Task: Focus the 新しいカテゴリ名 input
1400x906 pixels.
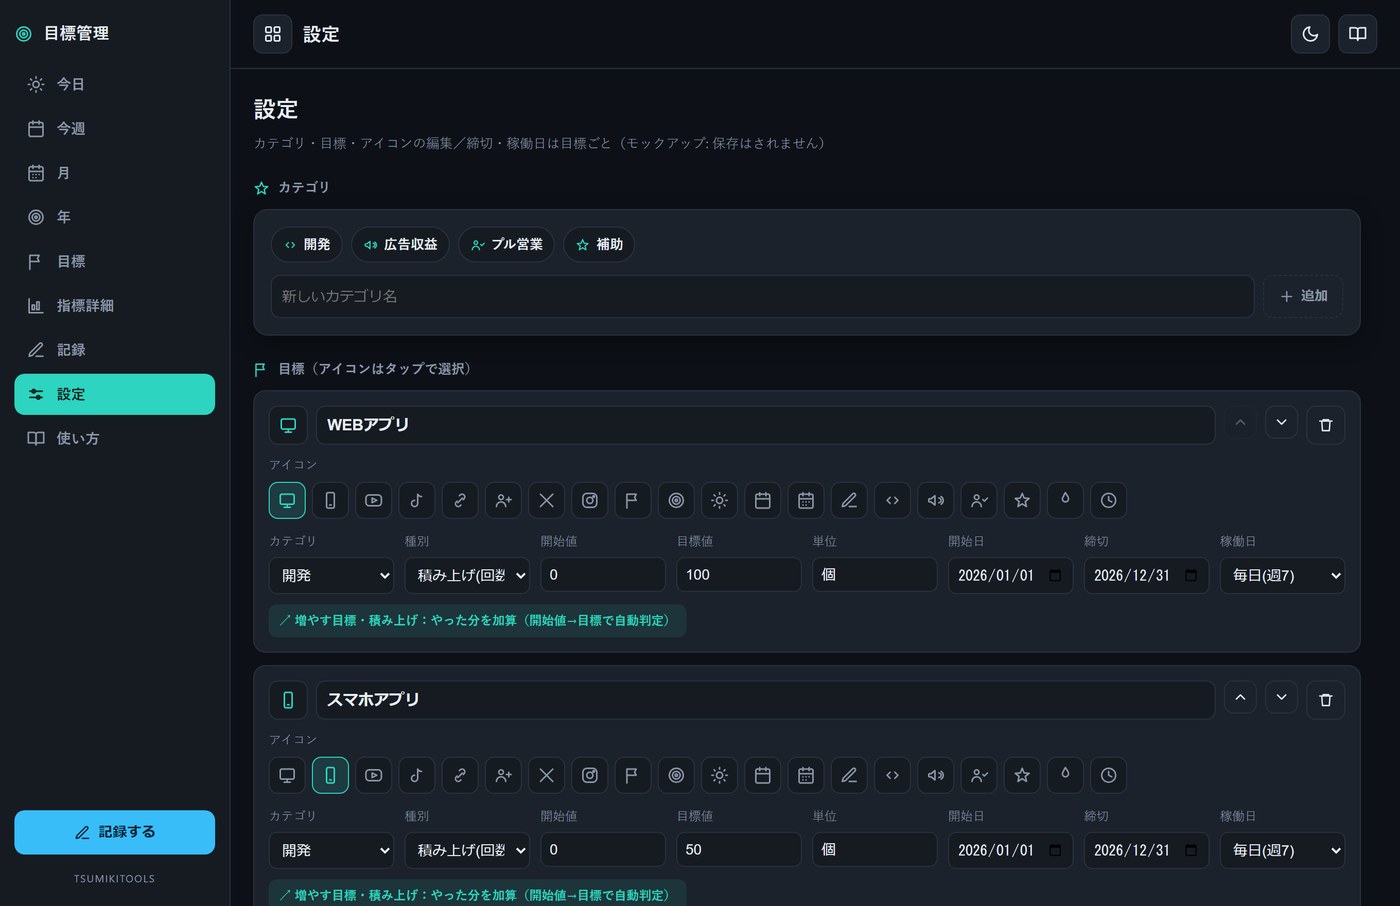Action: 762,296
